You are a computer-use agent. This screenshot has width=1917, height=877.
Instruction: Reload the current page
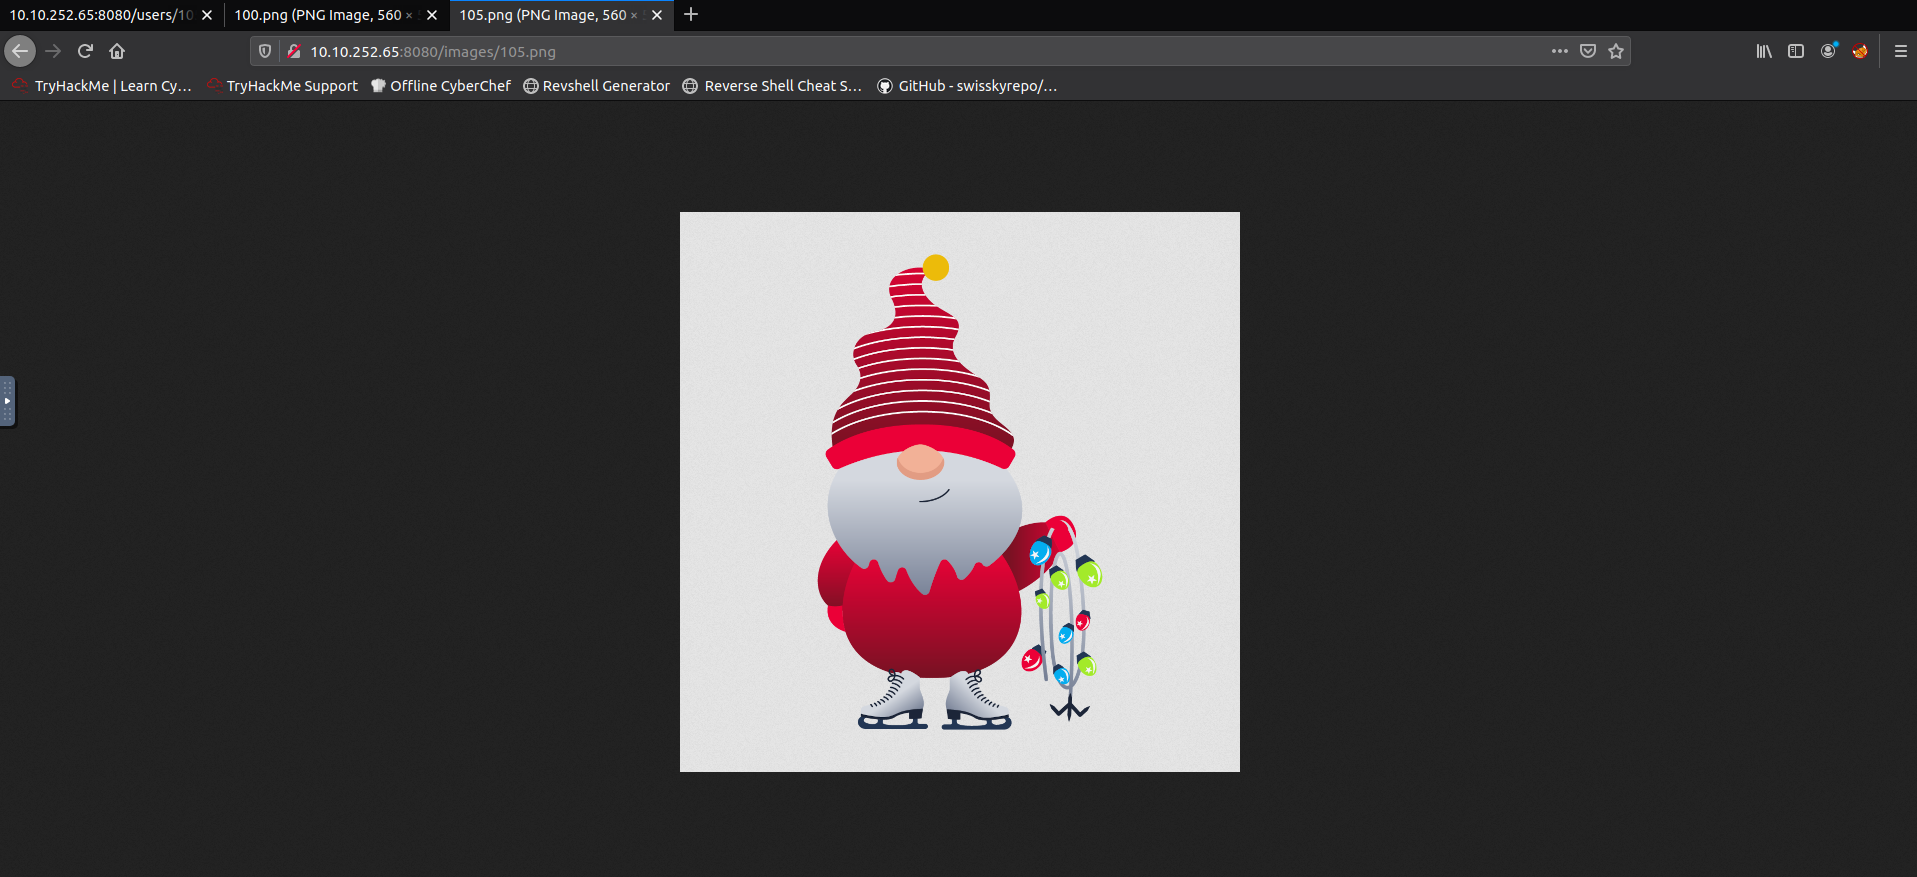85,51
